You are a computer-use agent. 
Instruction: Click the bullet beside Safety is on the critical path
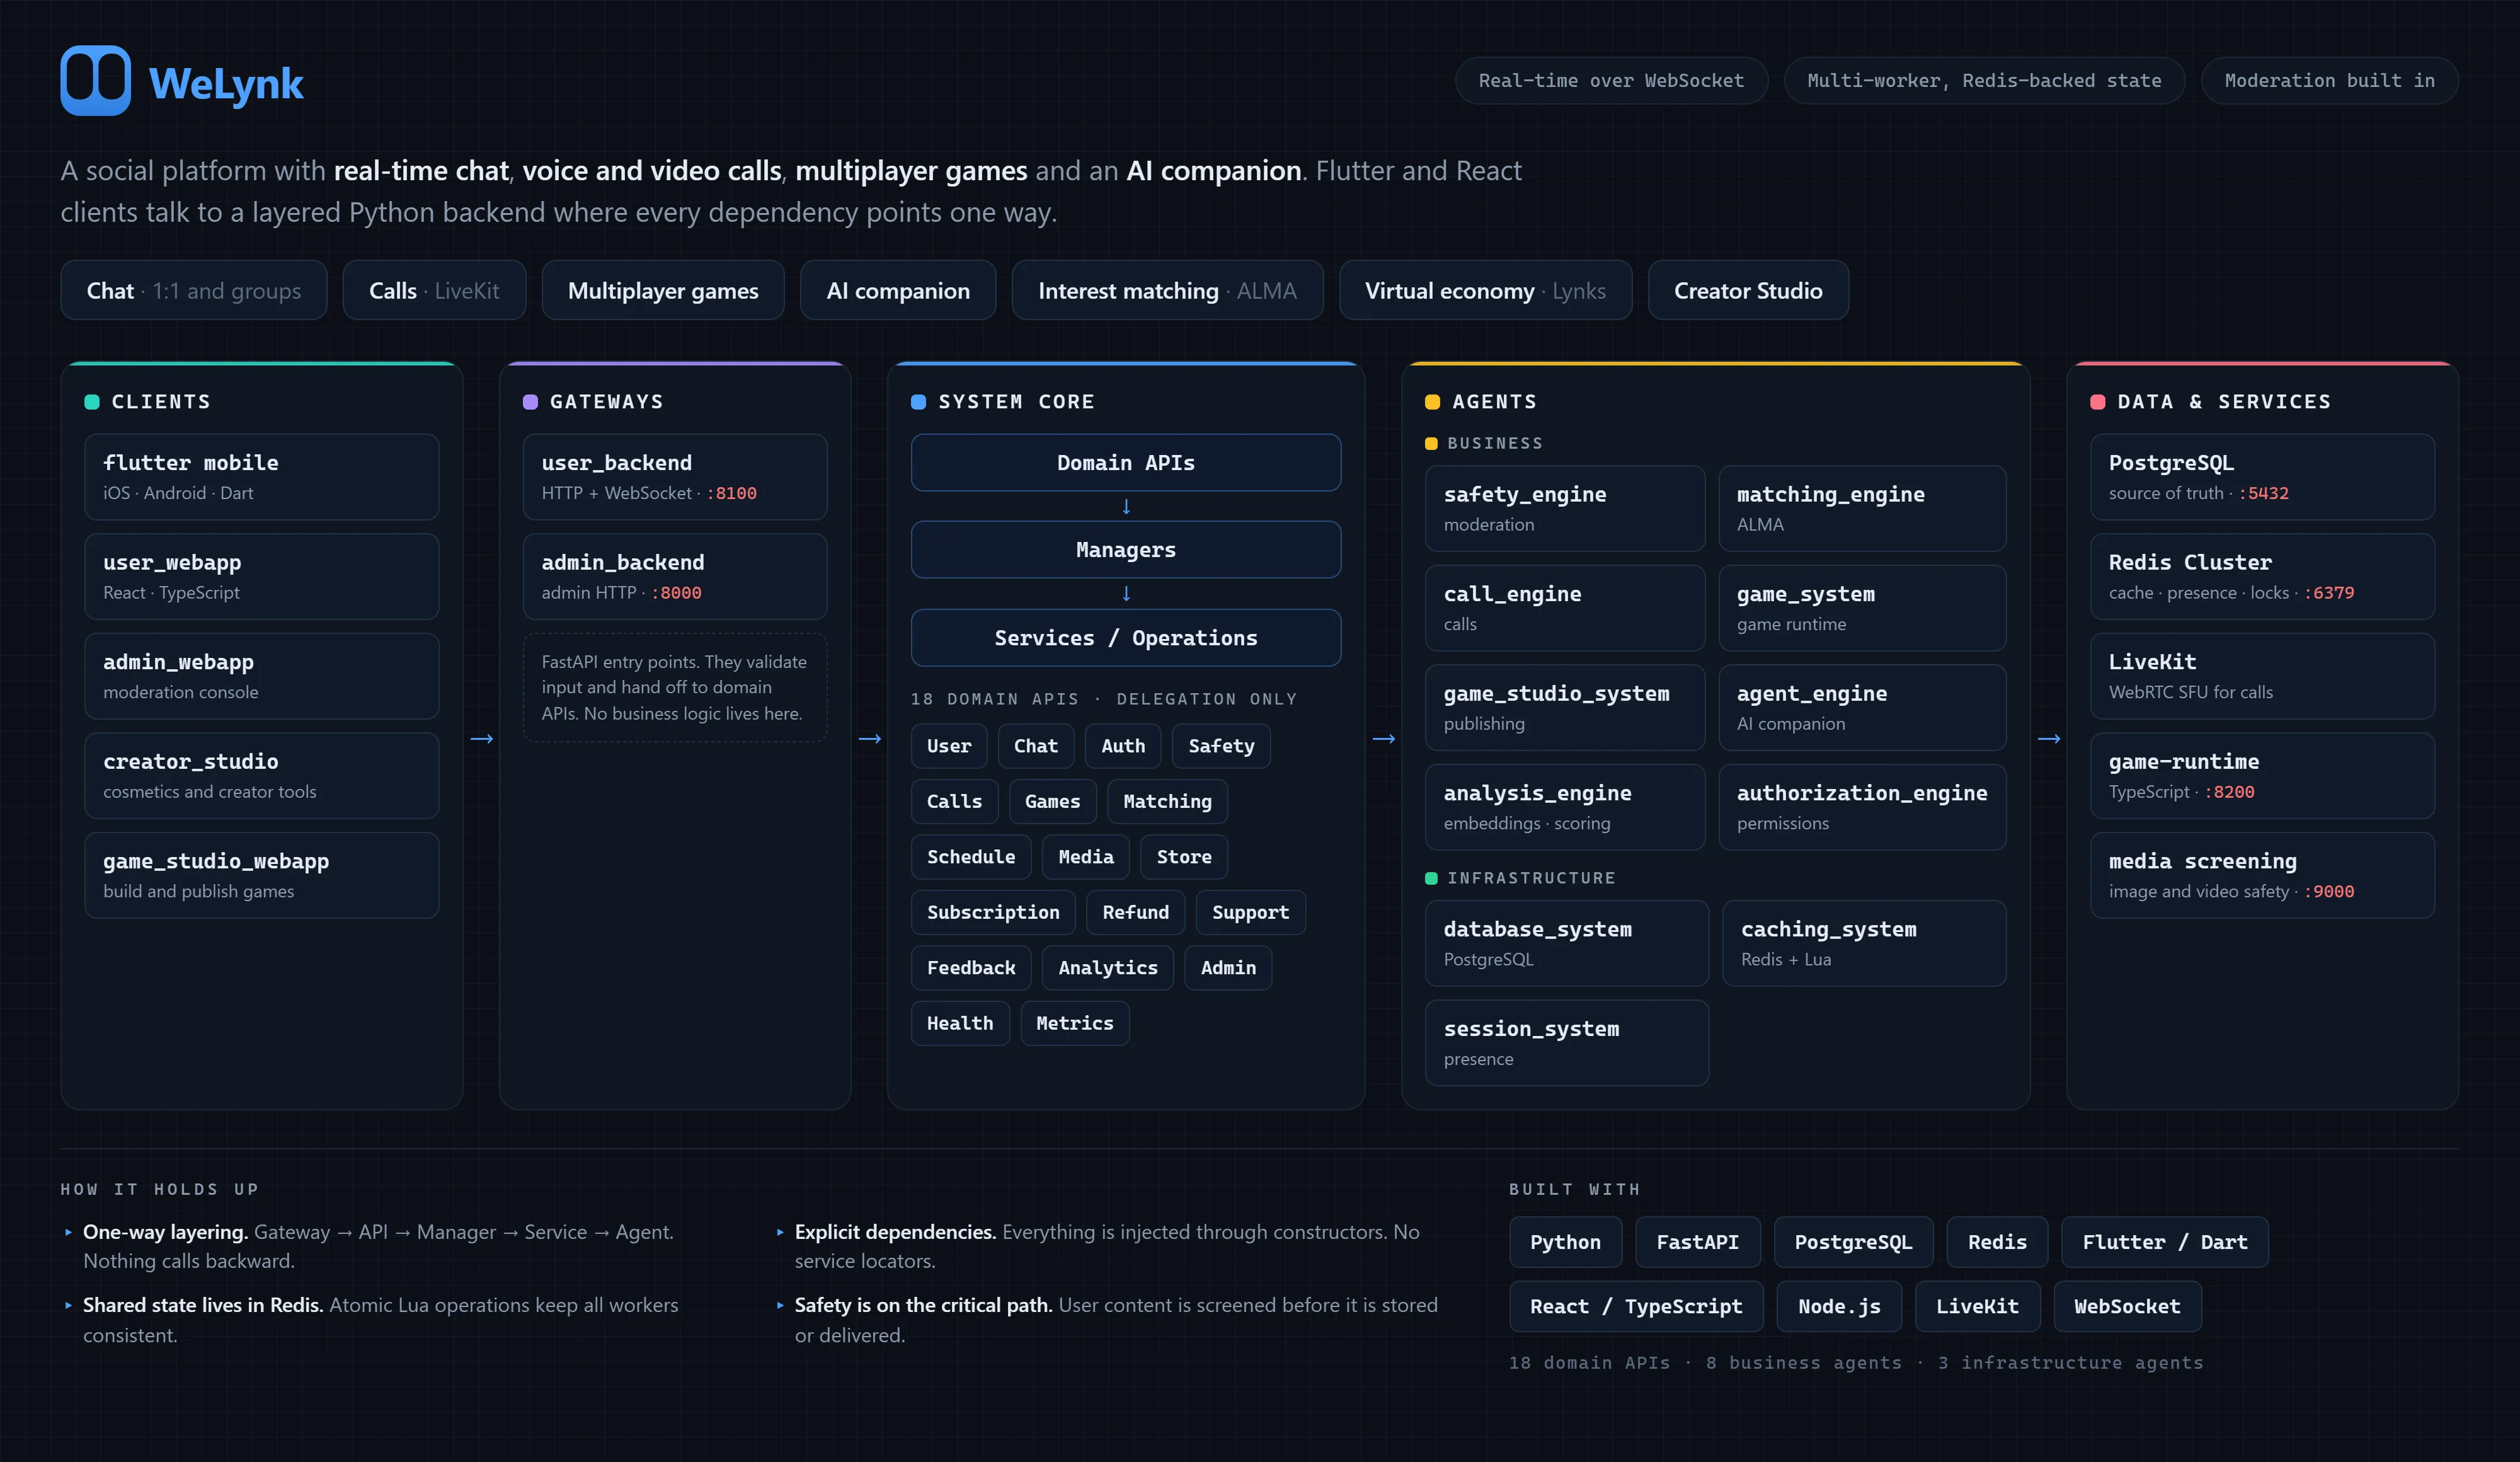point(780,1305)
